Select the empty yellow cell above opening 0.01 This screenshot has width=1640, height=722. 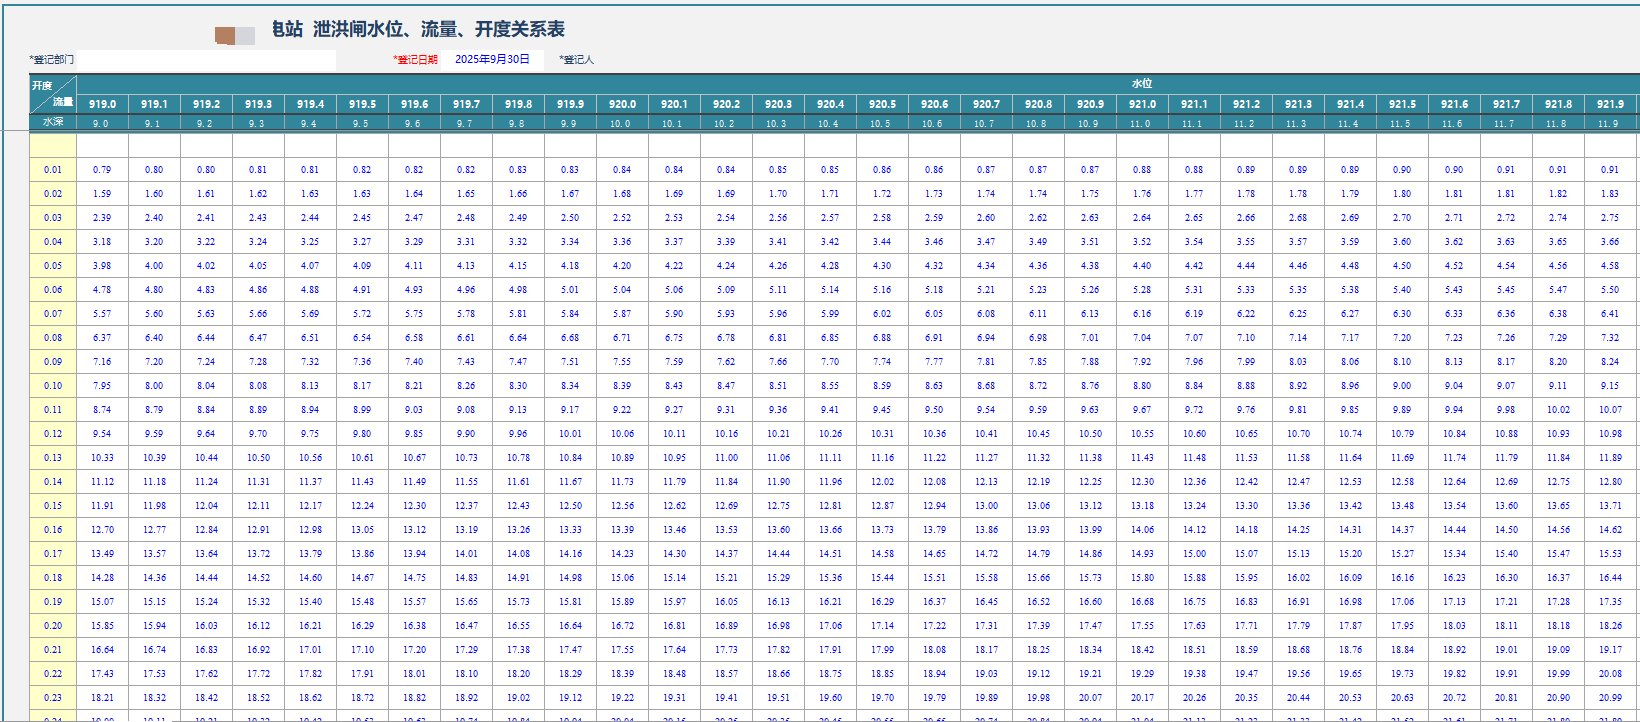53,146
